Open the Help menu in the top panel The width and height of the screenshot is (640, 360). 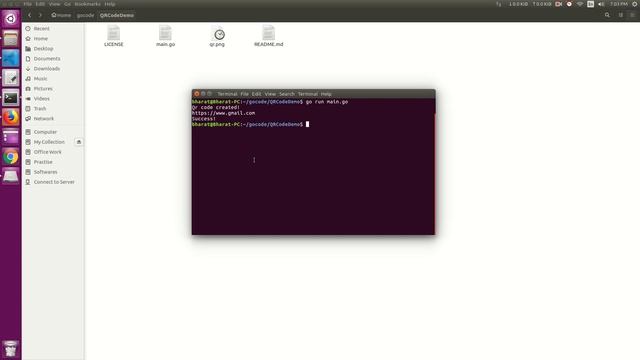(110, 4)
